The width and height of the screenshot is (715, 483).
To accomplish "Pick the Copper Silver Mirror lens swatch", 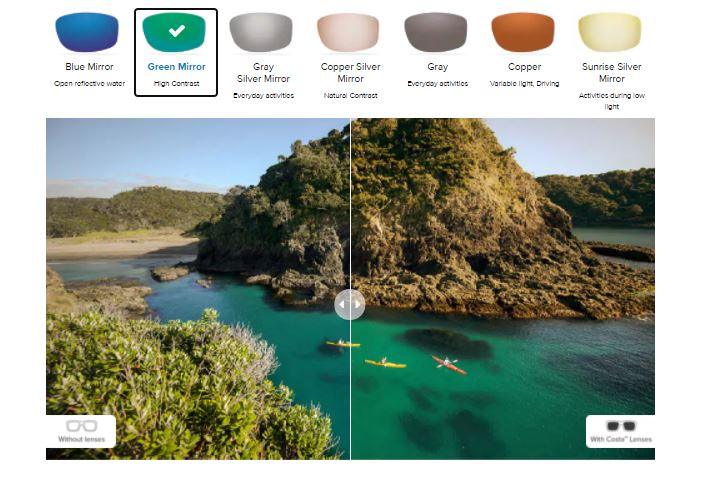I will click(x=348, y=31).
